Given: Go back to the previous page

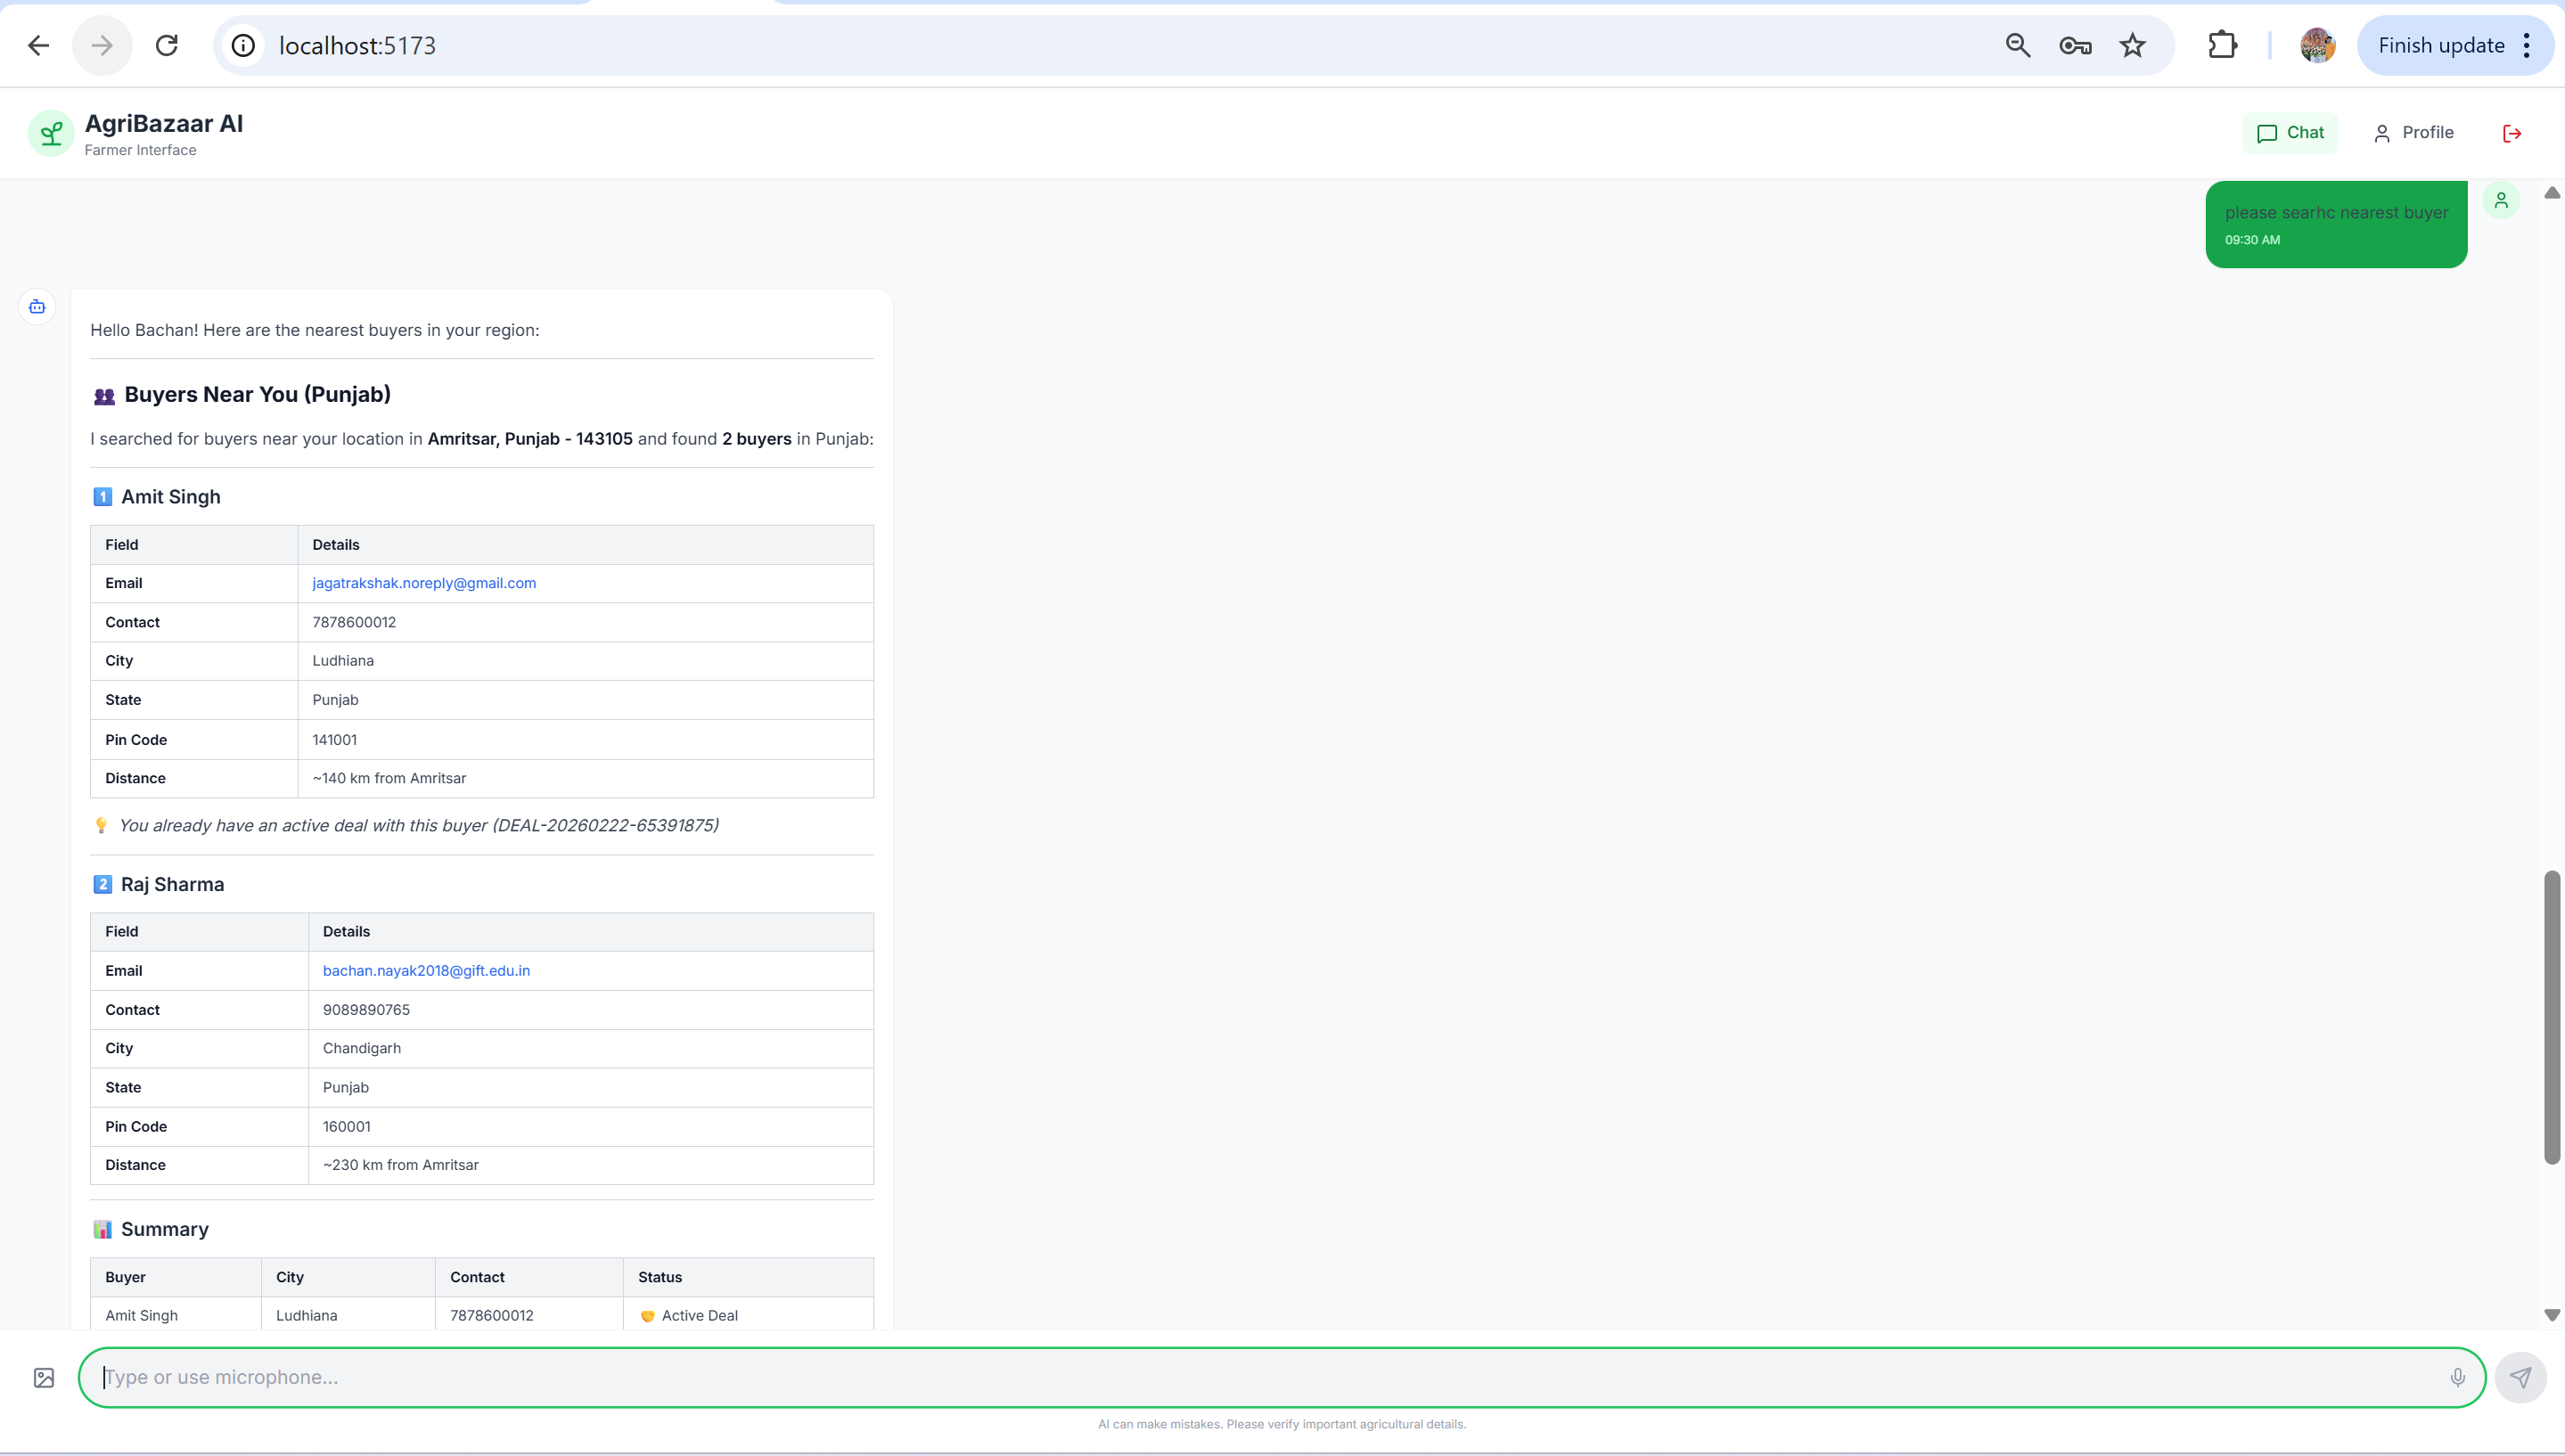Looking at the screenshot, I should [x=38, y=45].
